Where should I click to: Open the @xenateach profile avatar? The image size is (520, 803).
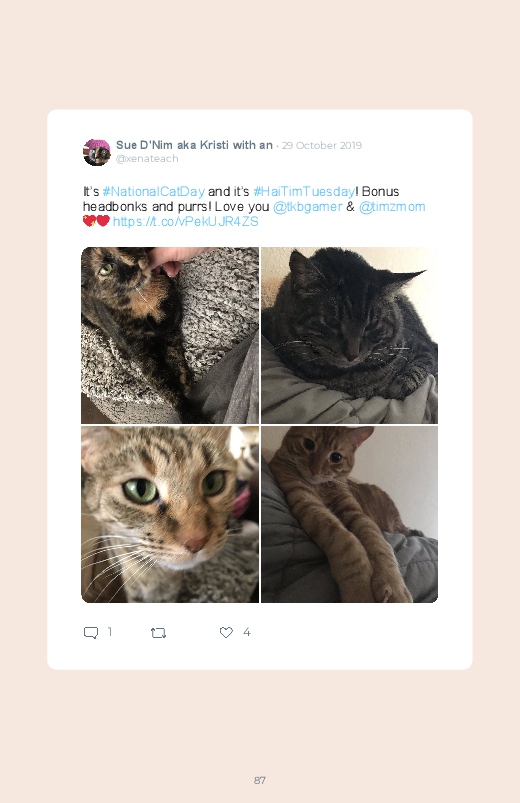[97, 152]
